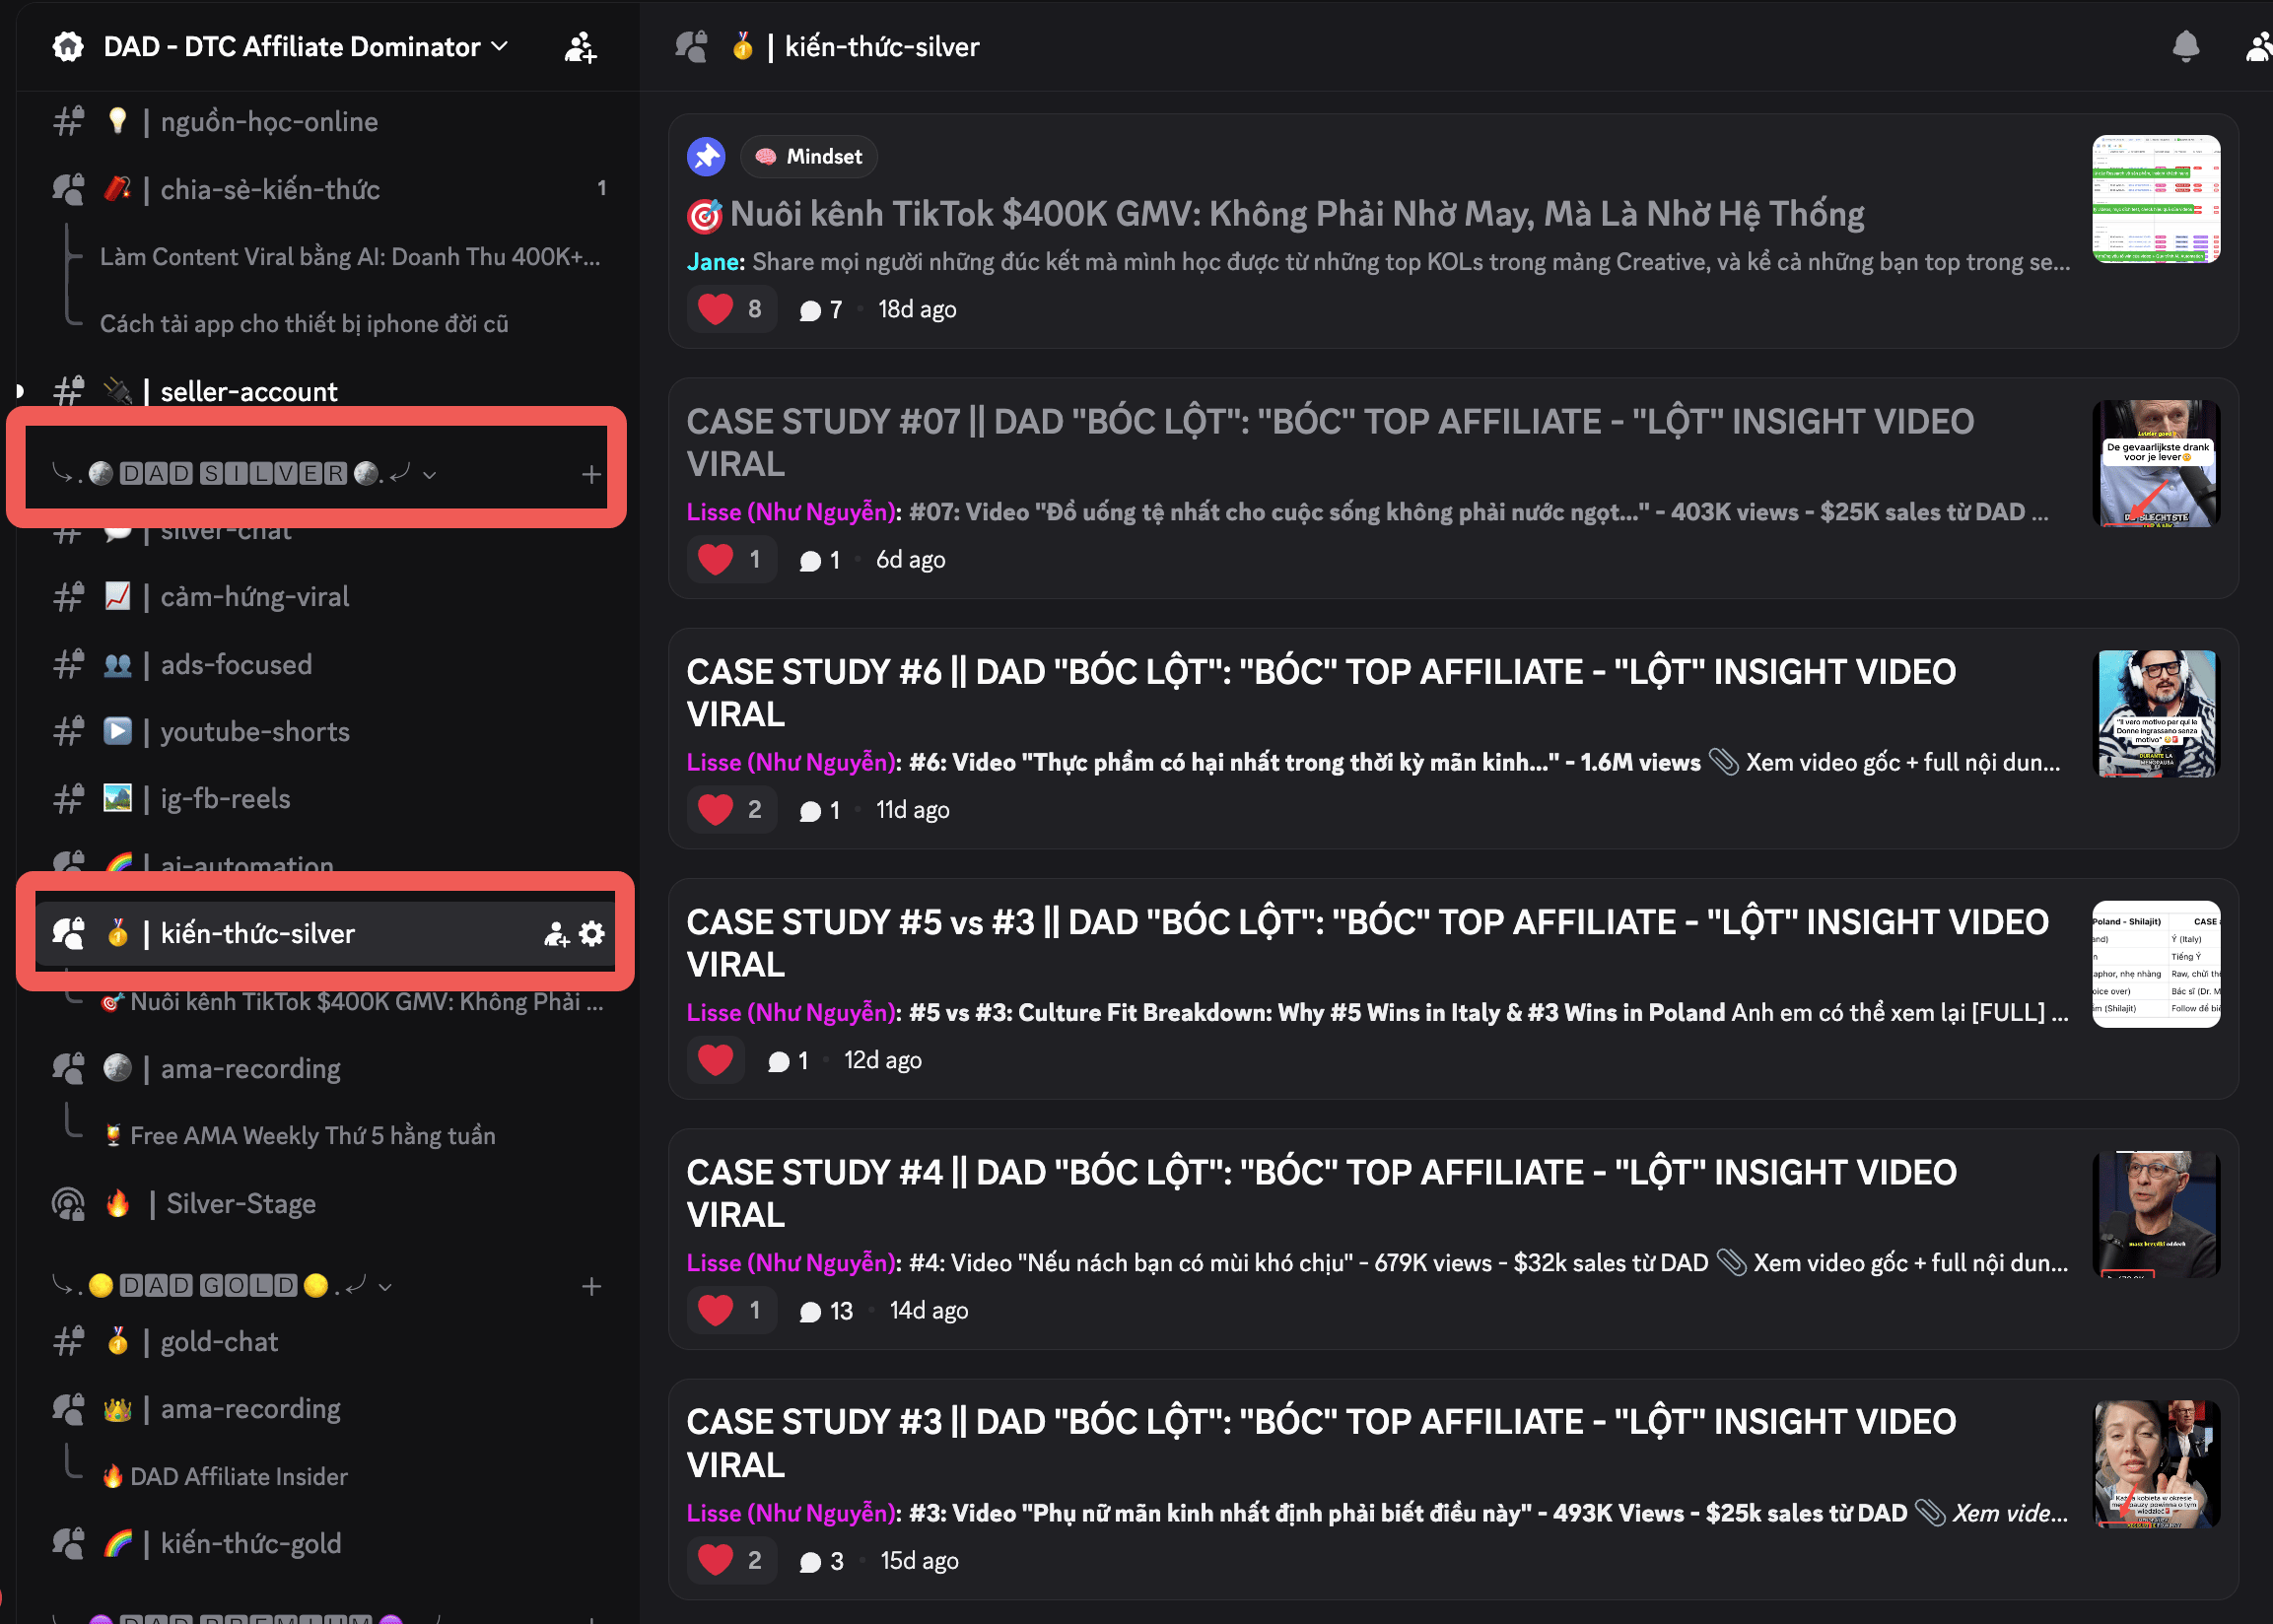Screen dimensions: 2273x1624
Task: Select the Mindset tag on pinned post
Action: pyautogui.click(x=809, y=156)
